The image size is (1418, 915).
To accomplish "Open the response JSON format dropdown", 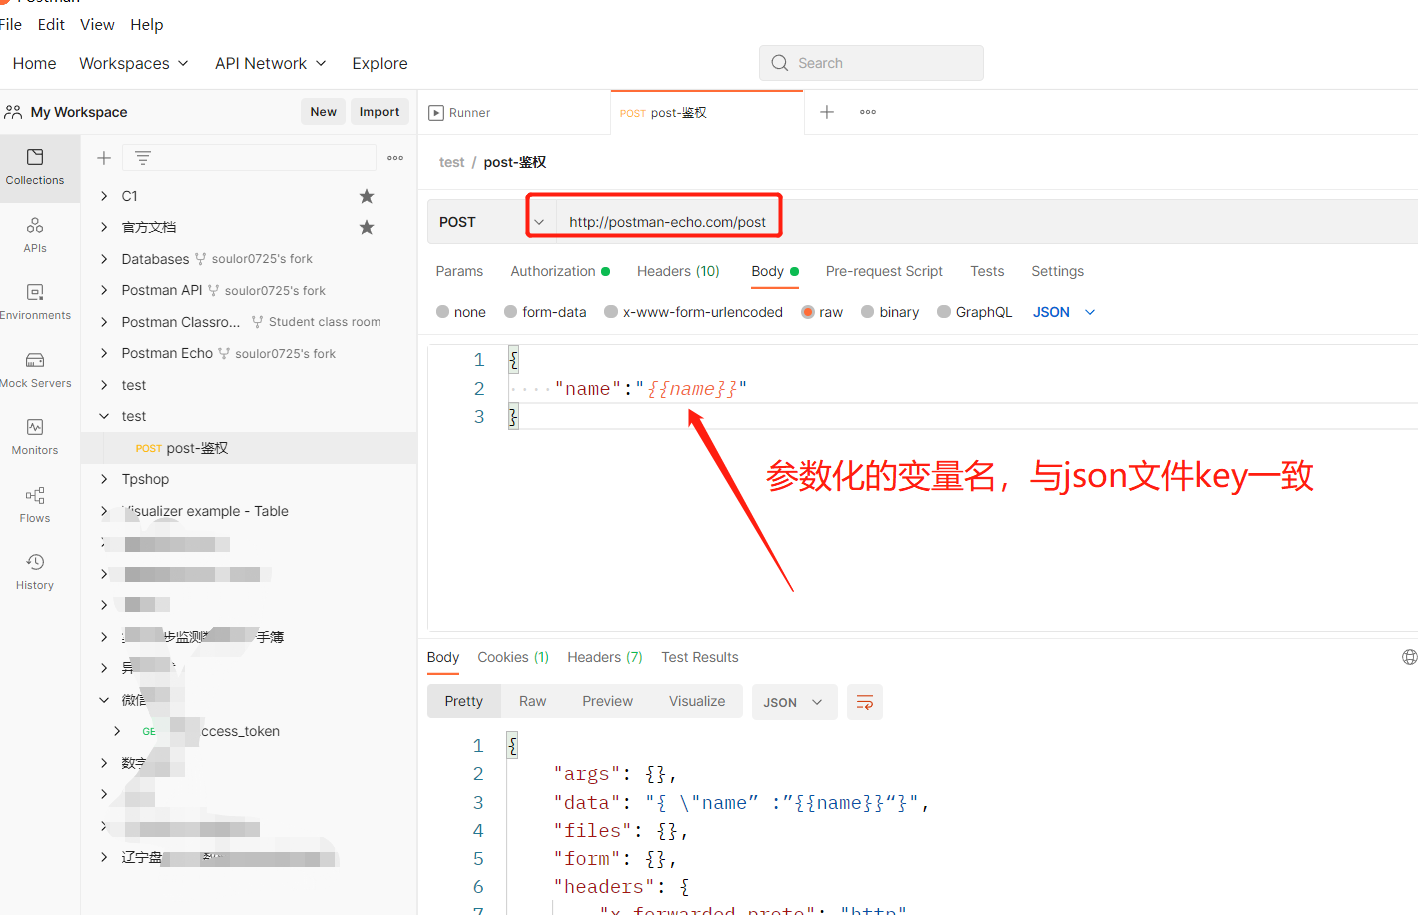I will pos(794,702).
